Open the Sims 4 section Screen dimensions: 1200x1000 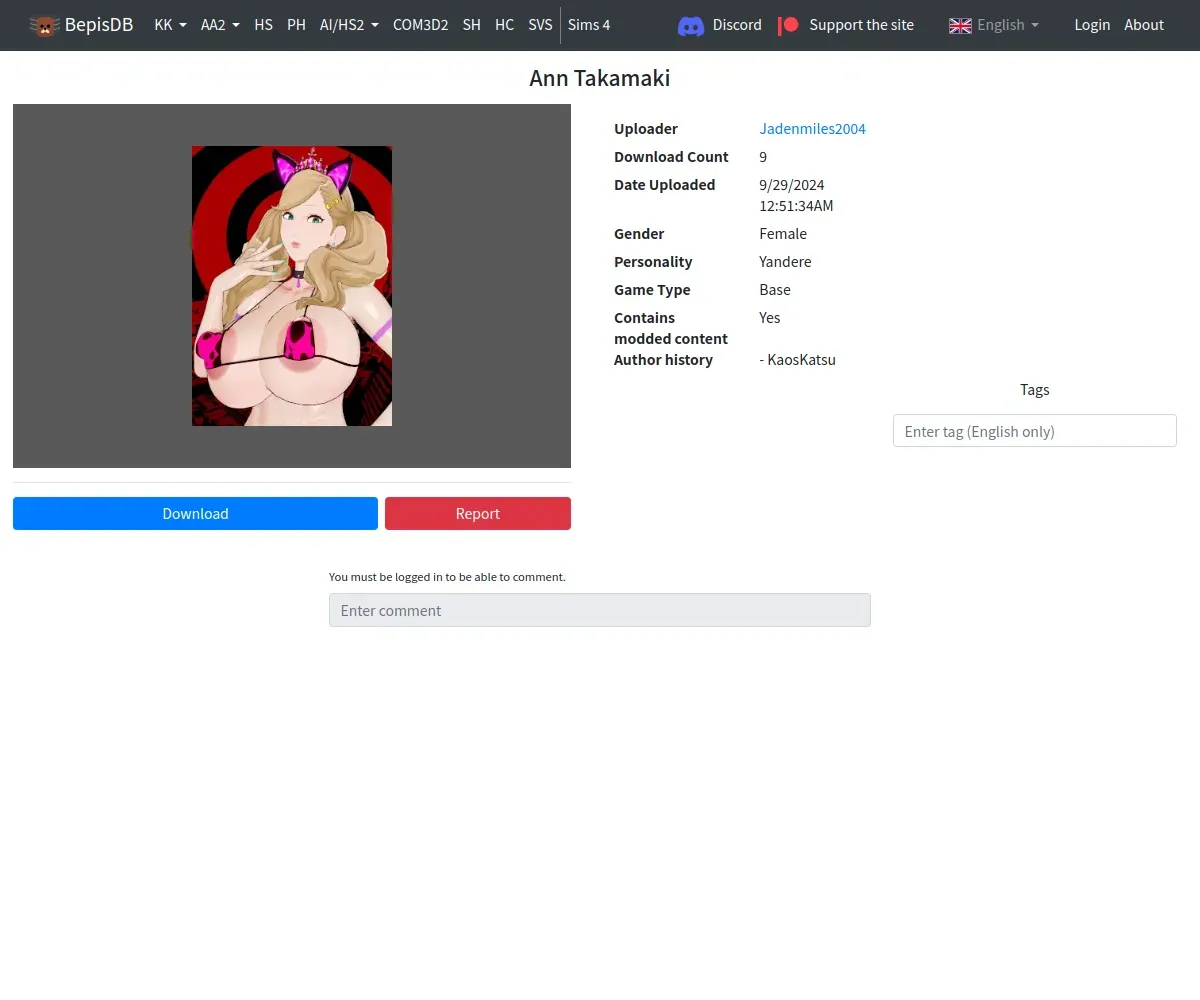tap(589, 25)
